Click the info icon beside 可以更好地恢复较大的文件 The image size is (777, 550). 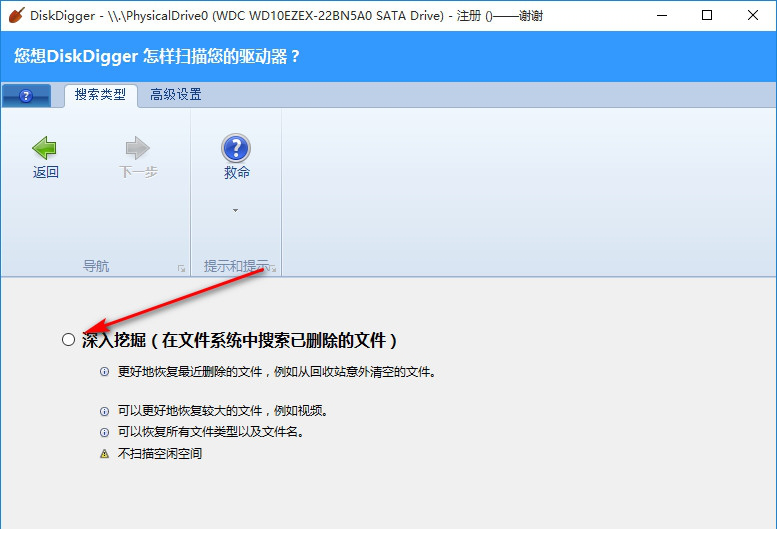[x=105, y=411]
